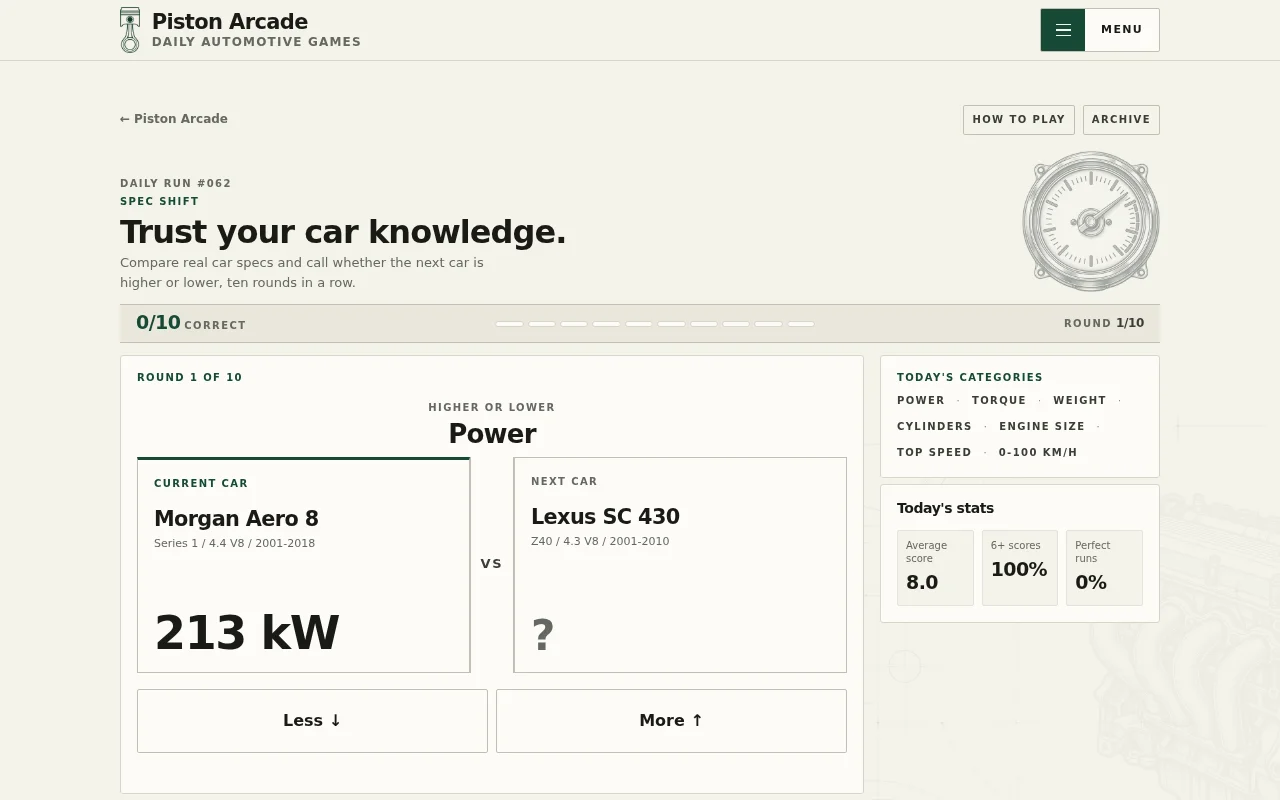Click the 213 kW power value

[247, 633]
